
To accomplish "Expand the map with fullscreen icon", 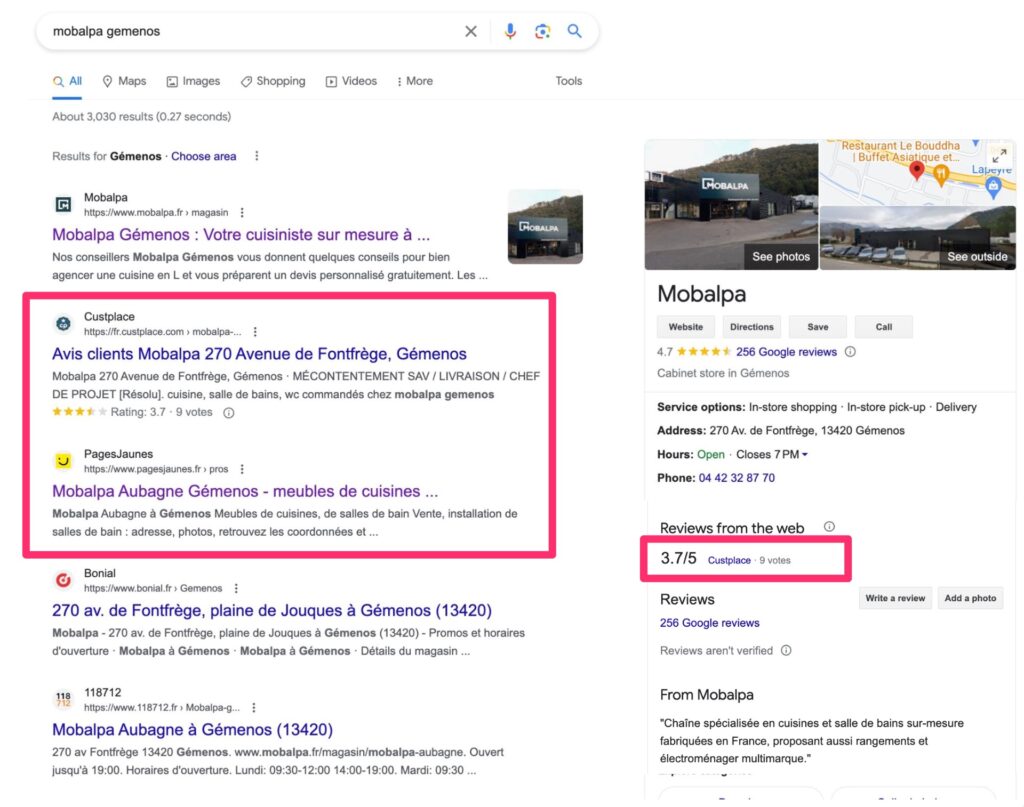I will [x=999, y=156].
